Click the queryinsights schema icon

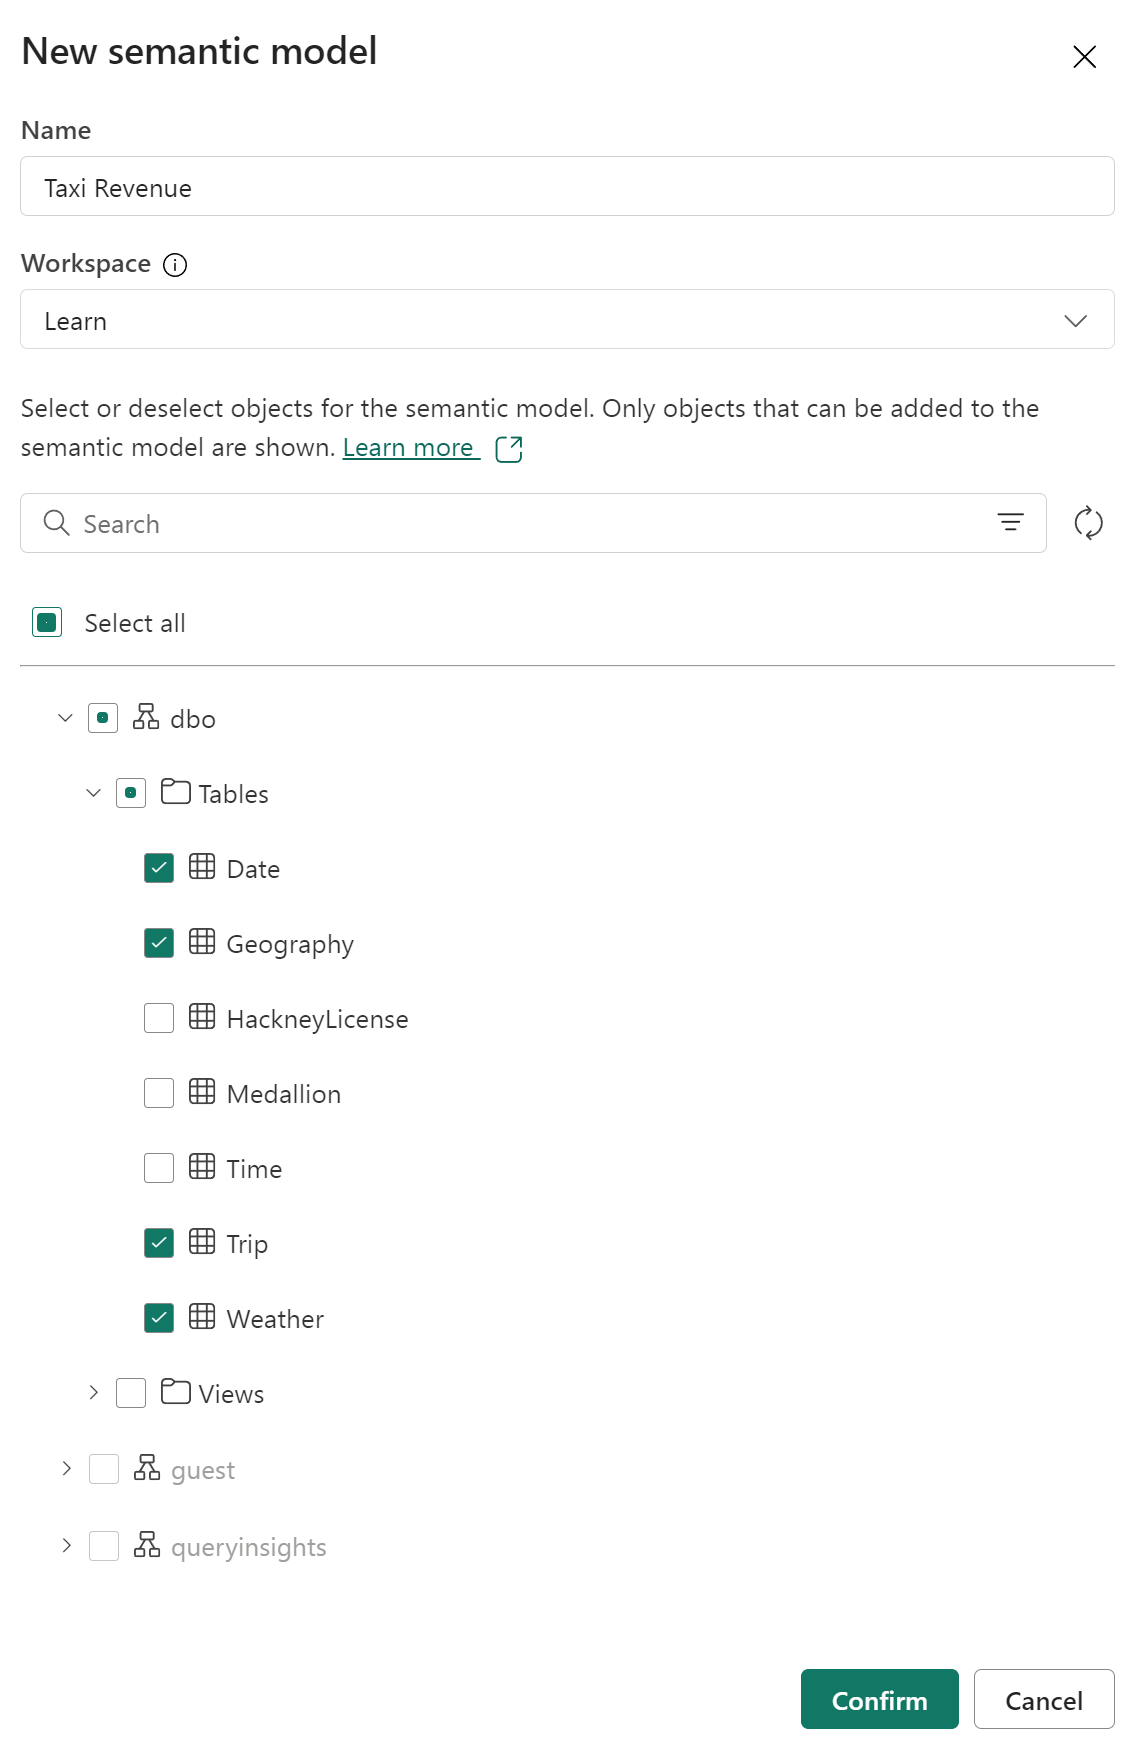147,1545
